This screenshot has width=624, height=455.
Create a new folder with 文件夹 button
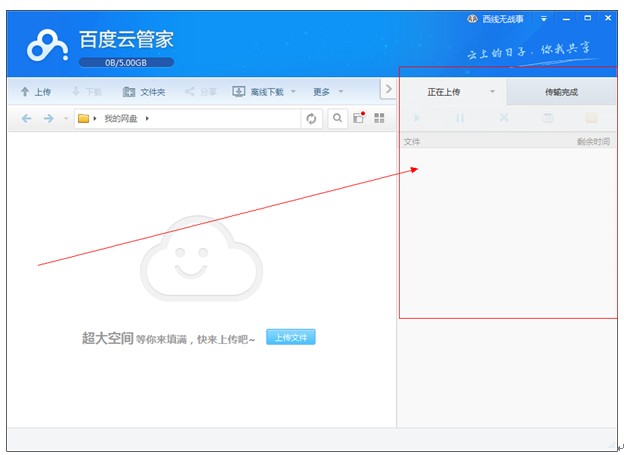(x=144, y=92)
